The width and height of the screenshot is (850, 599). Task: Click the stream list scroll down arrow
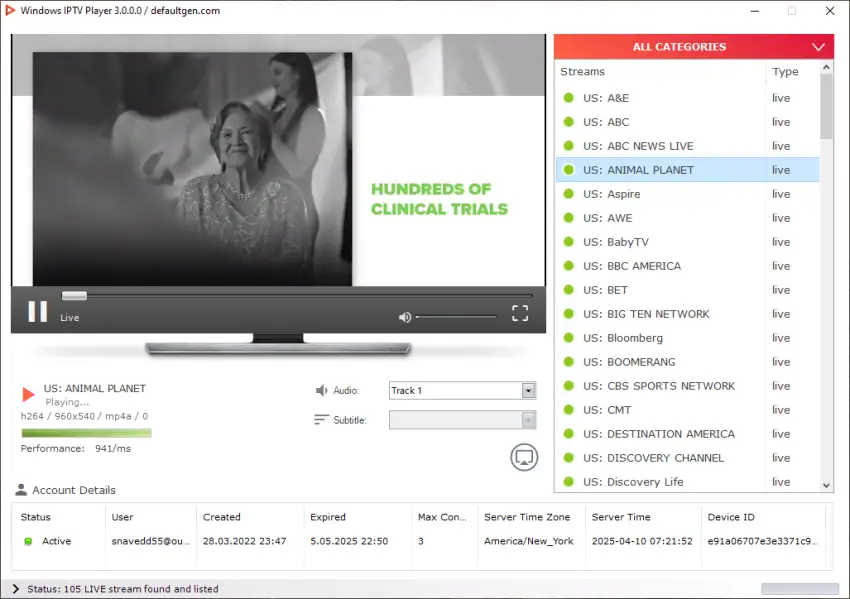(x=826, y=485)
